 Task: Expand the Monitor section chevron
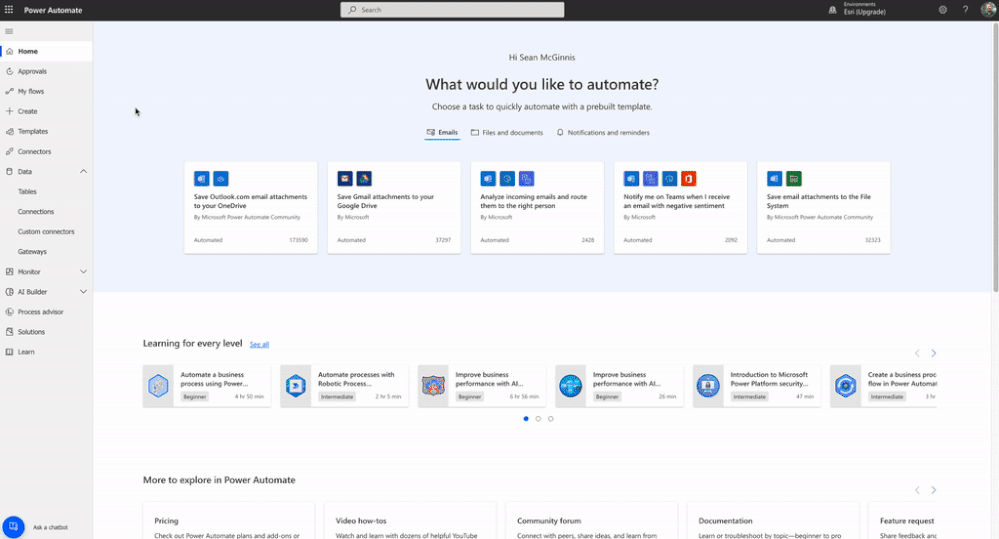83,271
